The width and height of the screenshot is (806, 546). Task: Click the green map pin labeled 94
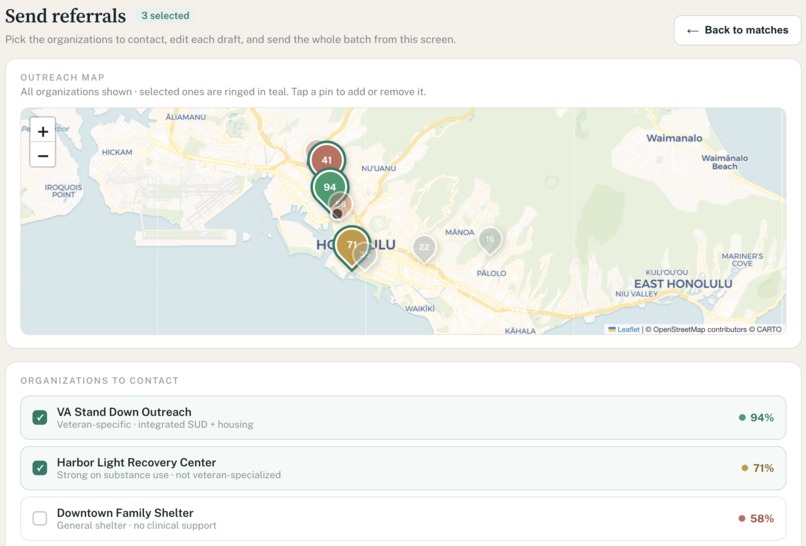pyautogui.click(x=329, y=188)
